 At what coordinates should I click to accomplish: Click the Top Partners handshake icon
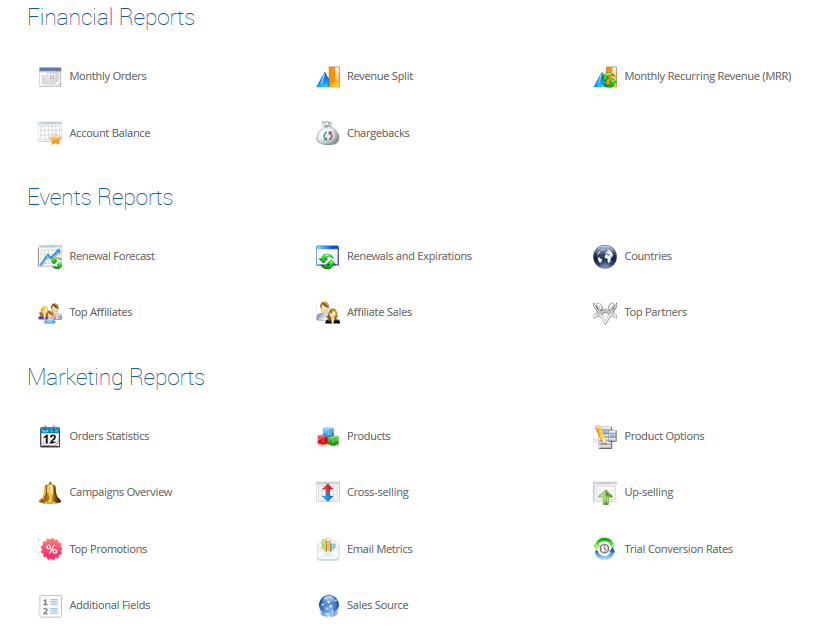pos(605,313)
